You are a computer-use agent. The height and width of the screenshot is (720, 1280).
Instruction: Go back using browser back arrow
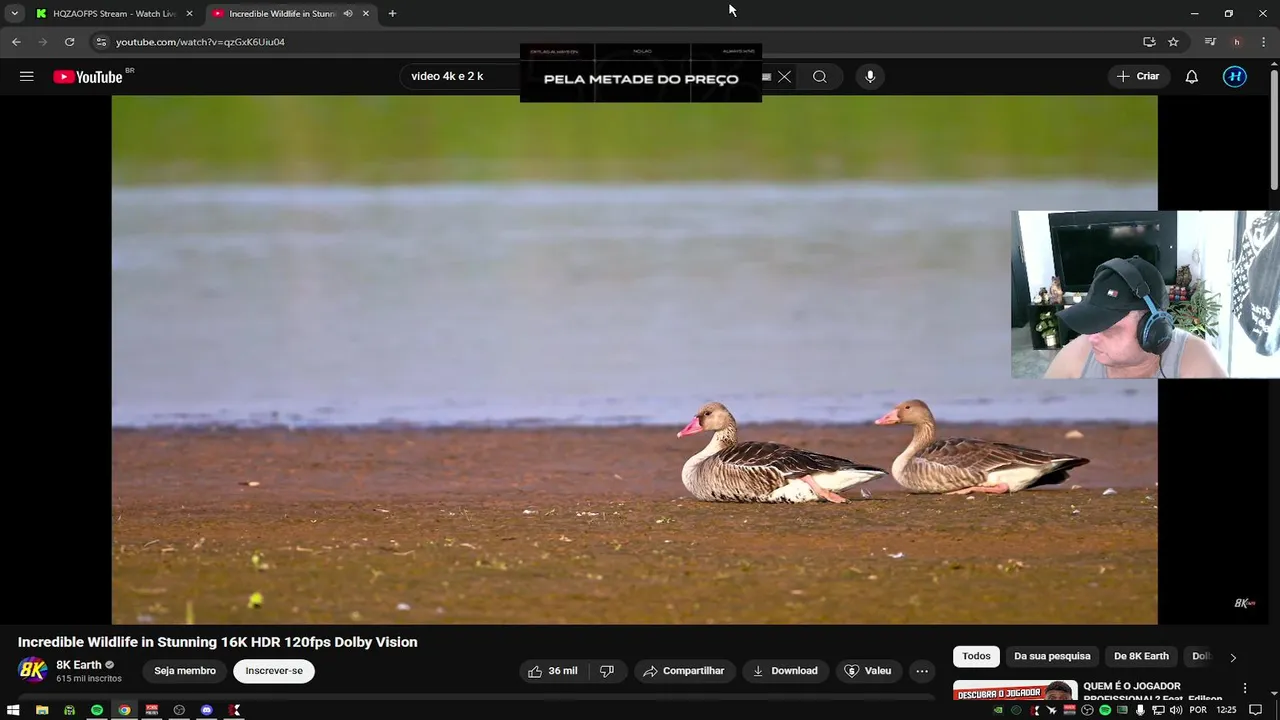pos(16,42)
